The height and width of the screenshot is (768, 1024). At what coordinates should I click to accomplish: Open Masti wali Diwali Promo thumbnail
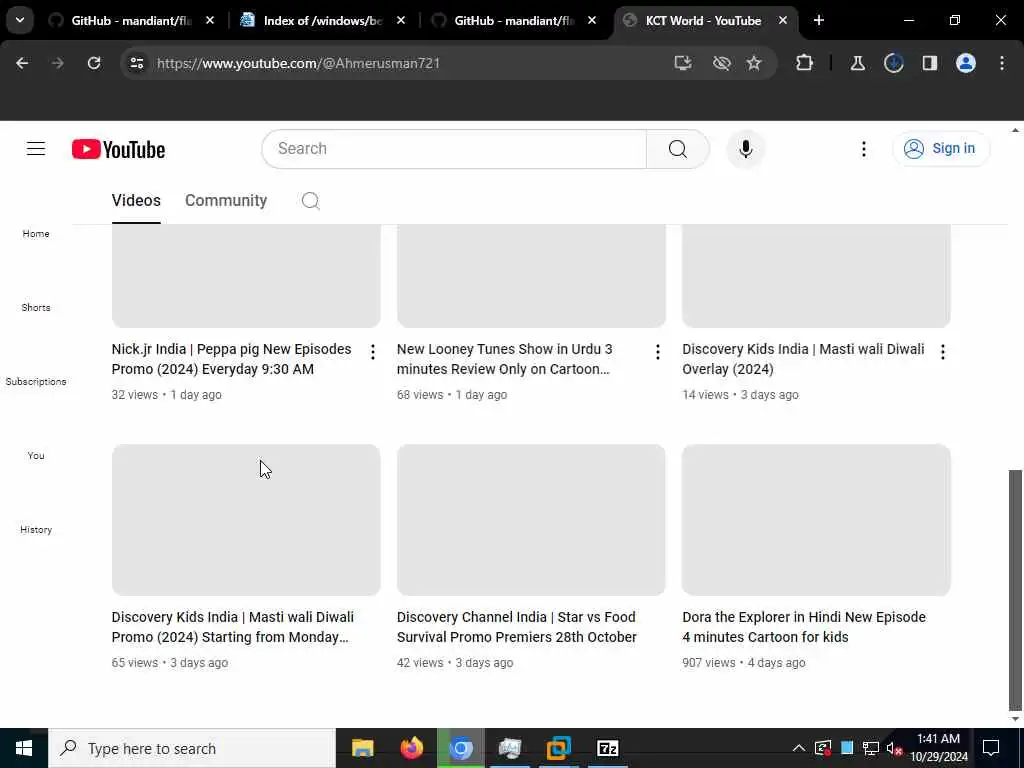[246, 520]
